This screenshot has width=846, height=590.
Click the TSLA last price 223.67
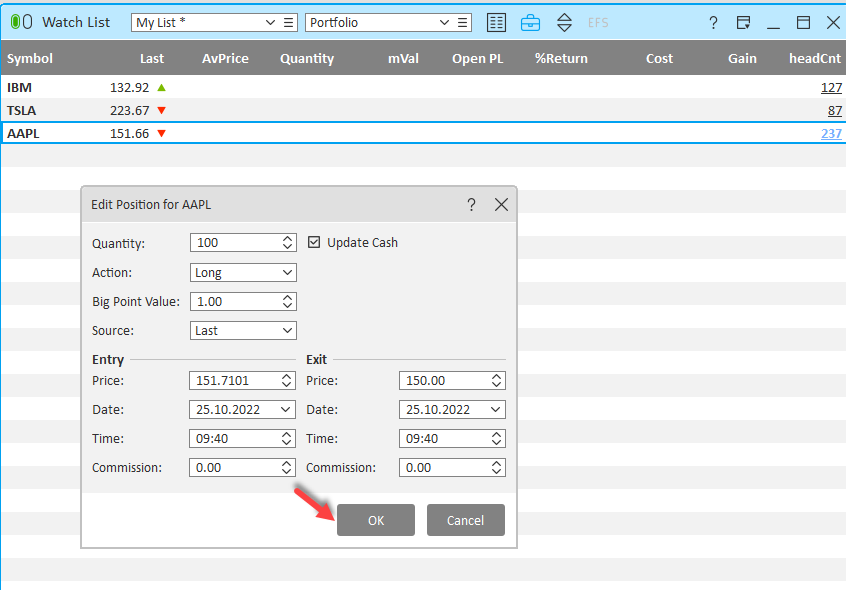[129, 111]
